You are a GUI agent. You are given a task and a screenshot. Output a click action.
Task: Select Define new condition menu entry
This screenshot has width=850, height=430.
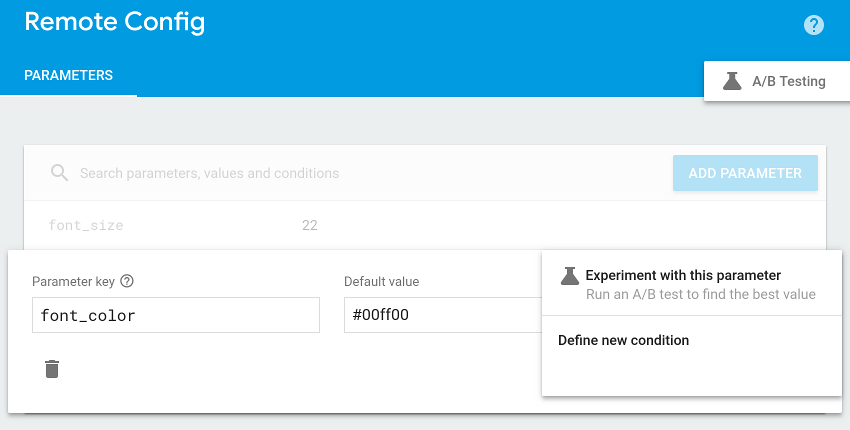click(623, 340)
